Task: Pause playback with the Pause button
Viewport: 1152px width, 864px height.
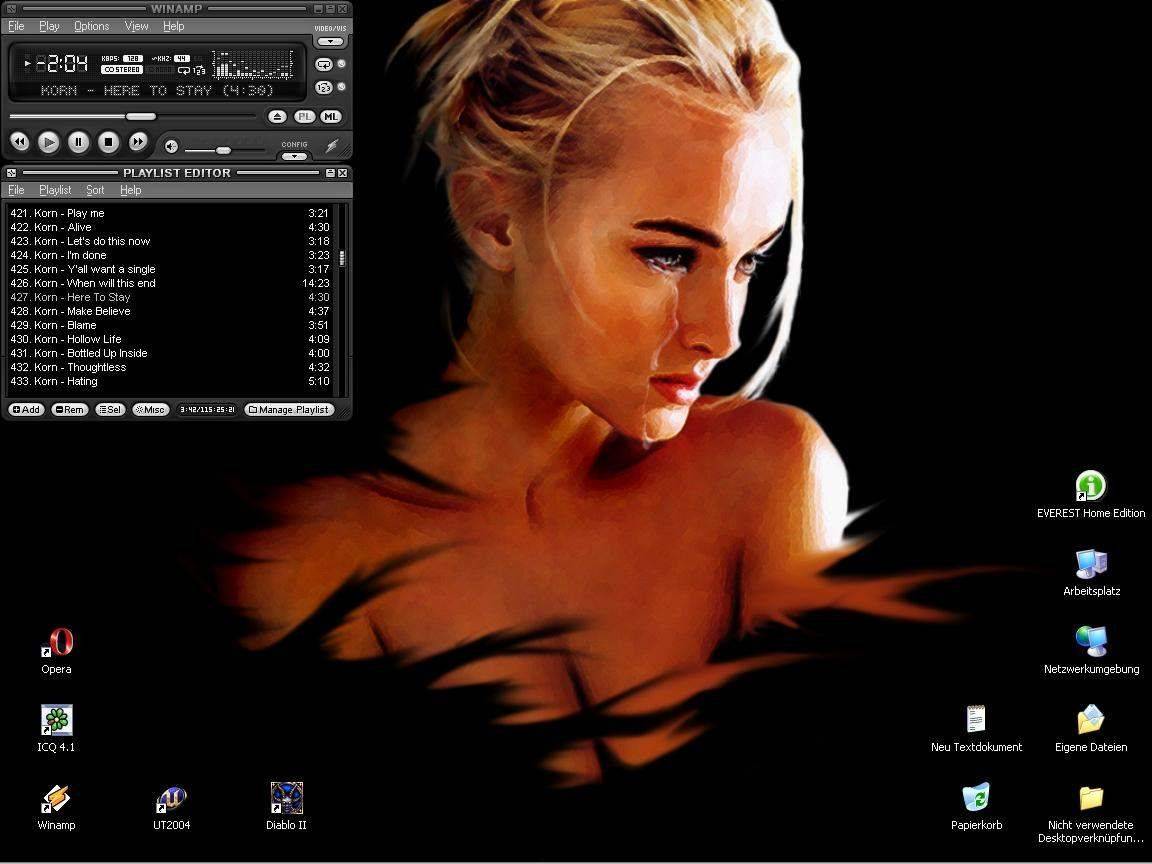Action: 79,142
